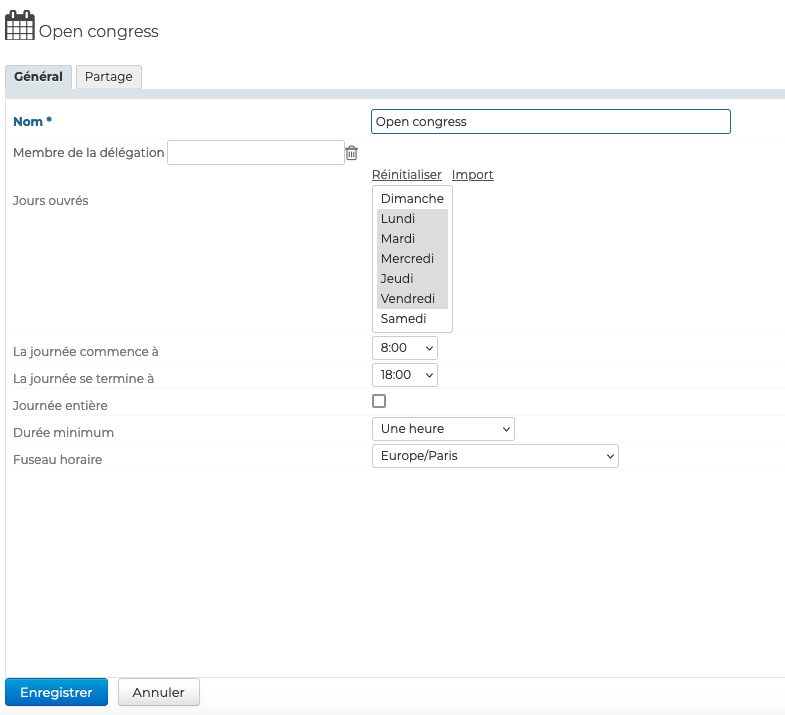Select Samedi in working days list
Viewport: 785px width, 715px height.
pyautogui.click(x=404, y=319)
